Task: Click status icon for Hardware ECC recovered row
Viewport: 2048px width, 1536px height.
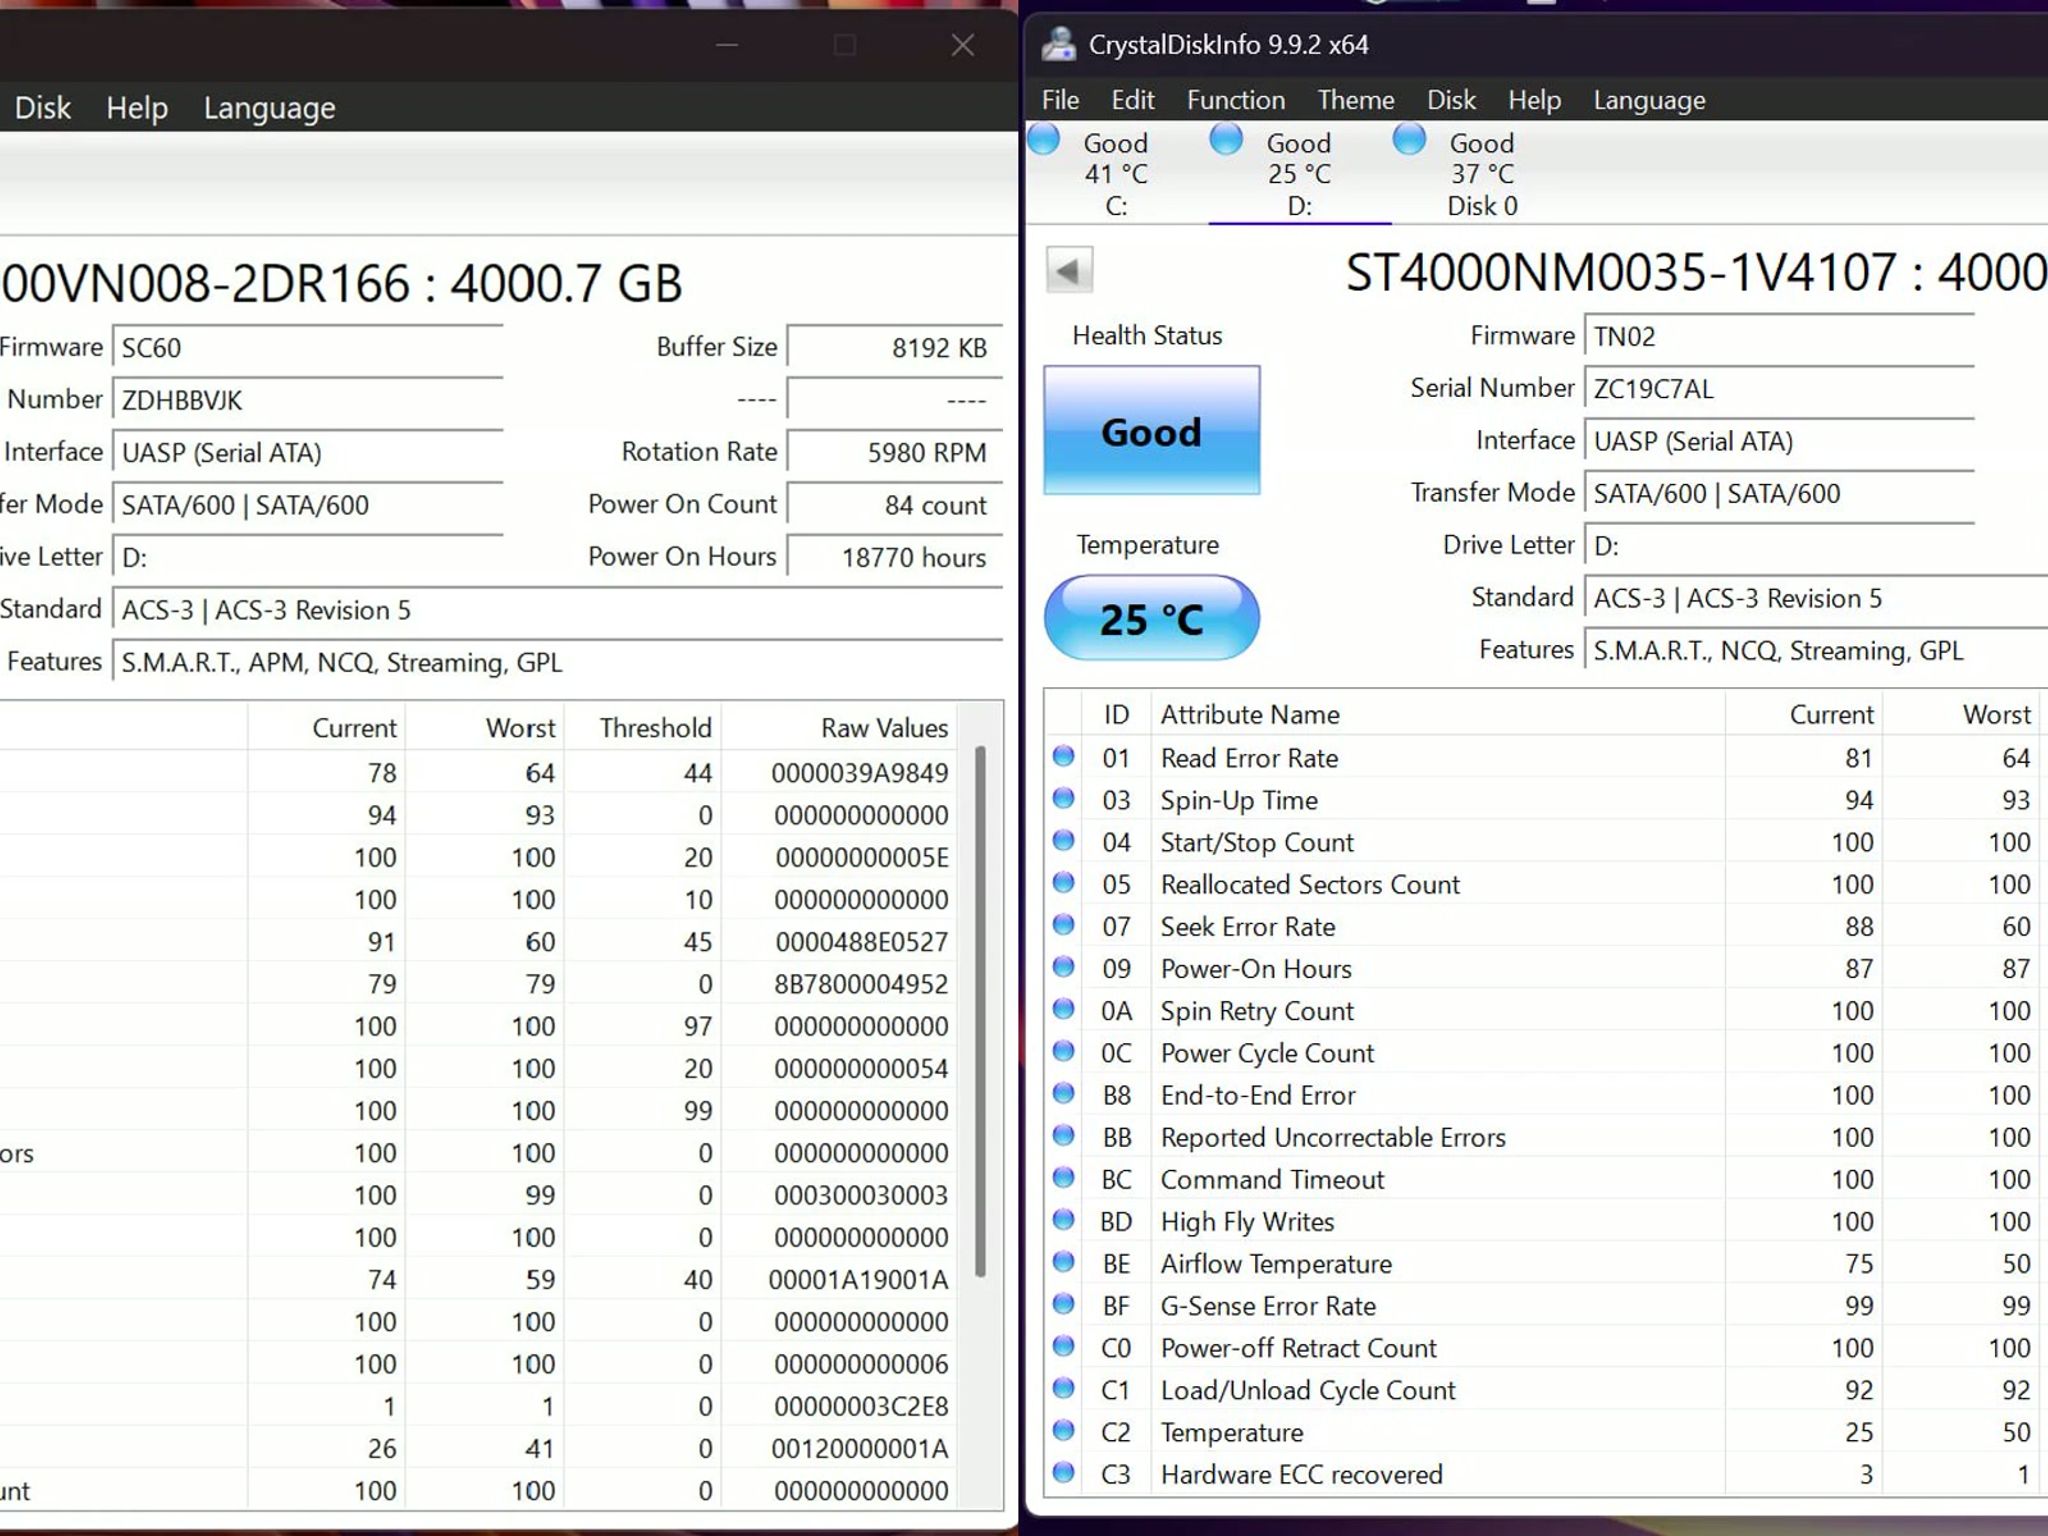Action: coord(1063,1473)
